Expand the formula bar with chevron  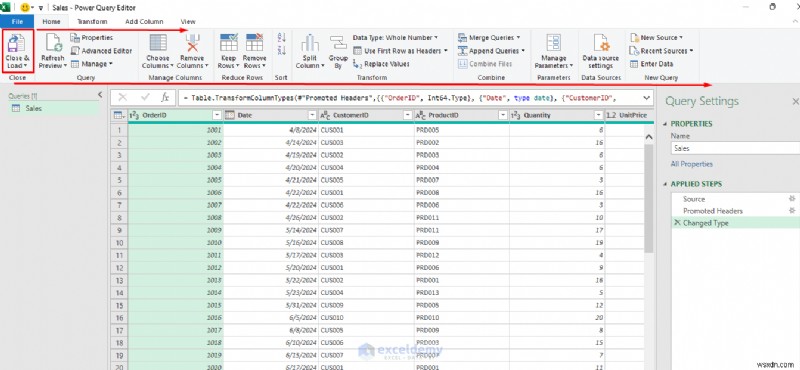(x=647, y=97)
